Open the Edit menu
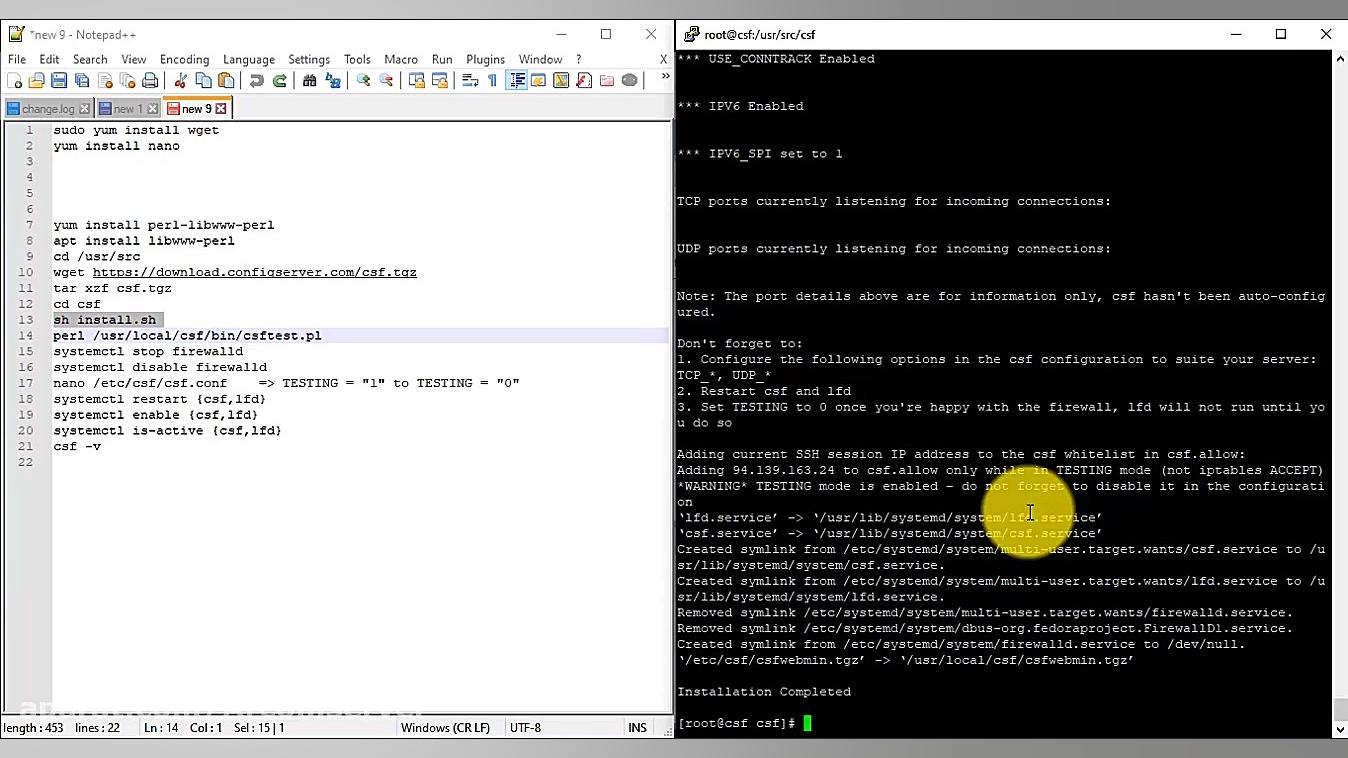The height and width of the screenshot is (758, 1348). [49, 60]
